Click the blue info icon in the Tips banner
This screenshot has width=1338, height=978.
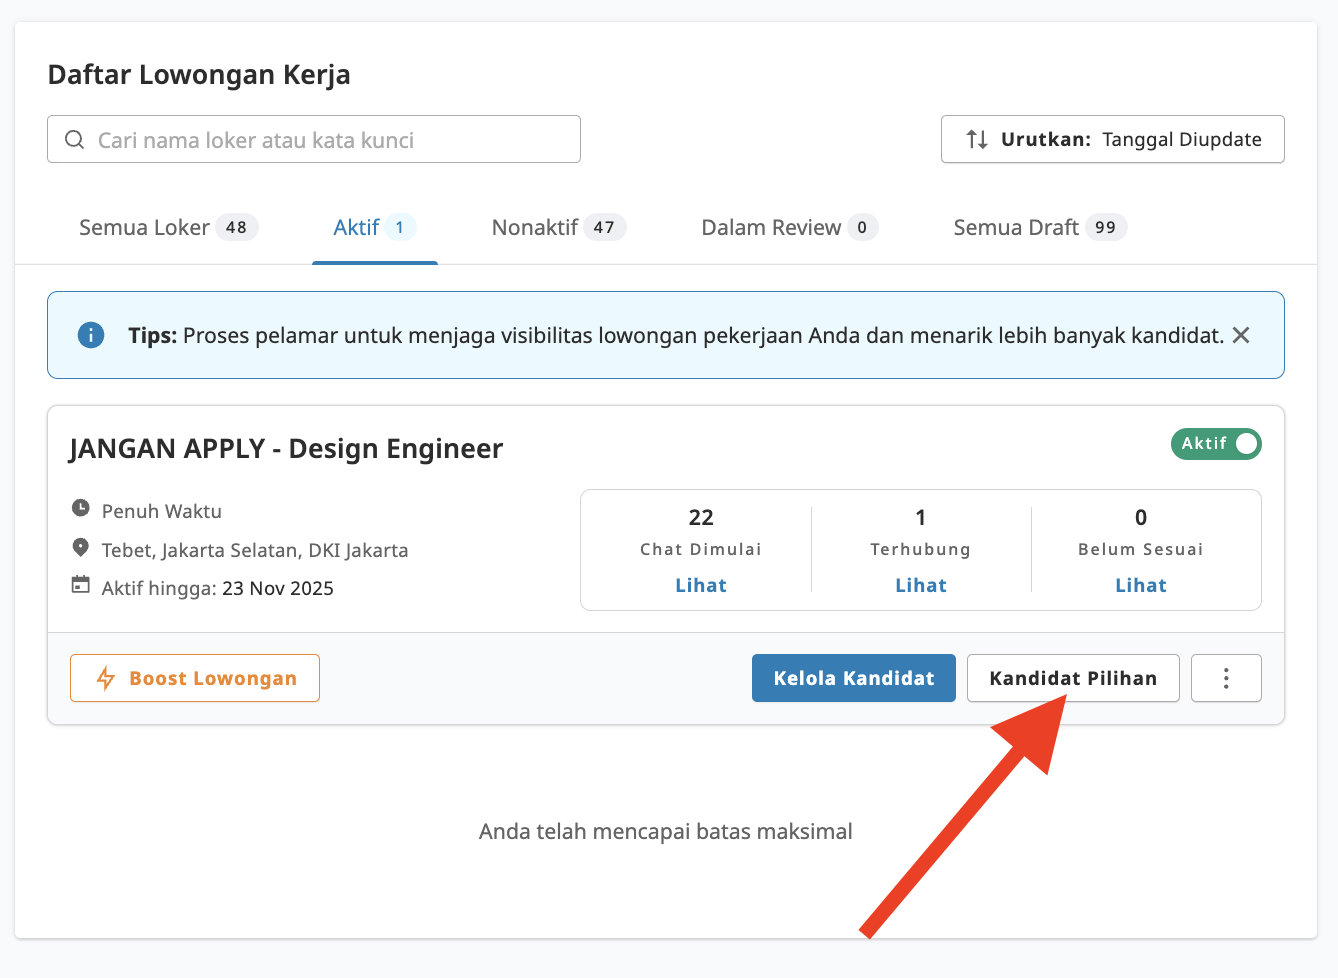tap(91, 335)
